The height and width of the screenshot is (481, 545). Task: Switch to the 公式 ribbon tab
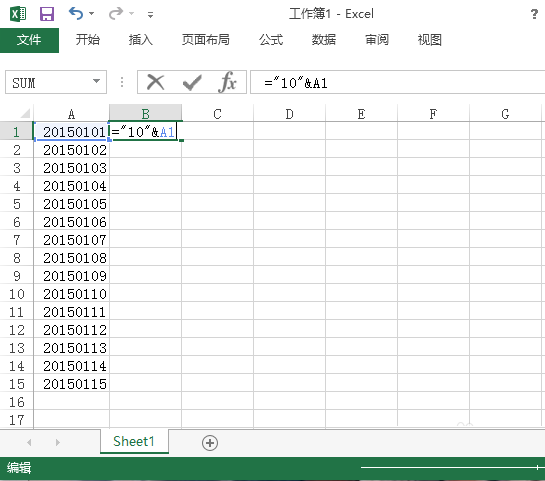(271, 40)
